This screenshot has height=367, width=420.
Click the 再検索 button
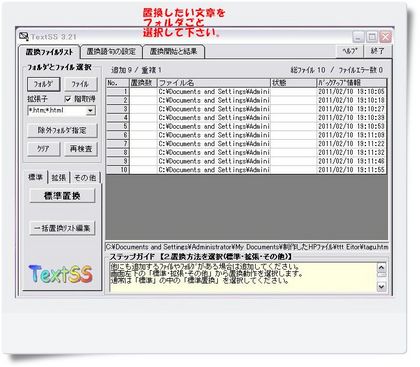pyautogui.click(x=80, y=149)
